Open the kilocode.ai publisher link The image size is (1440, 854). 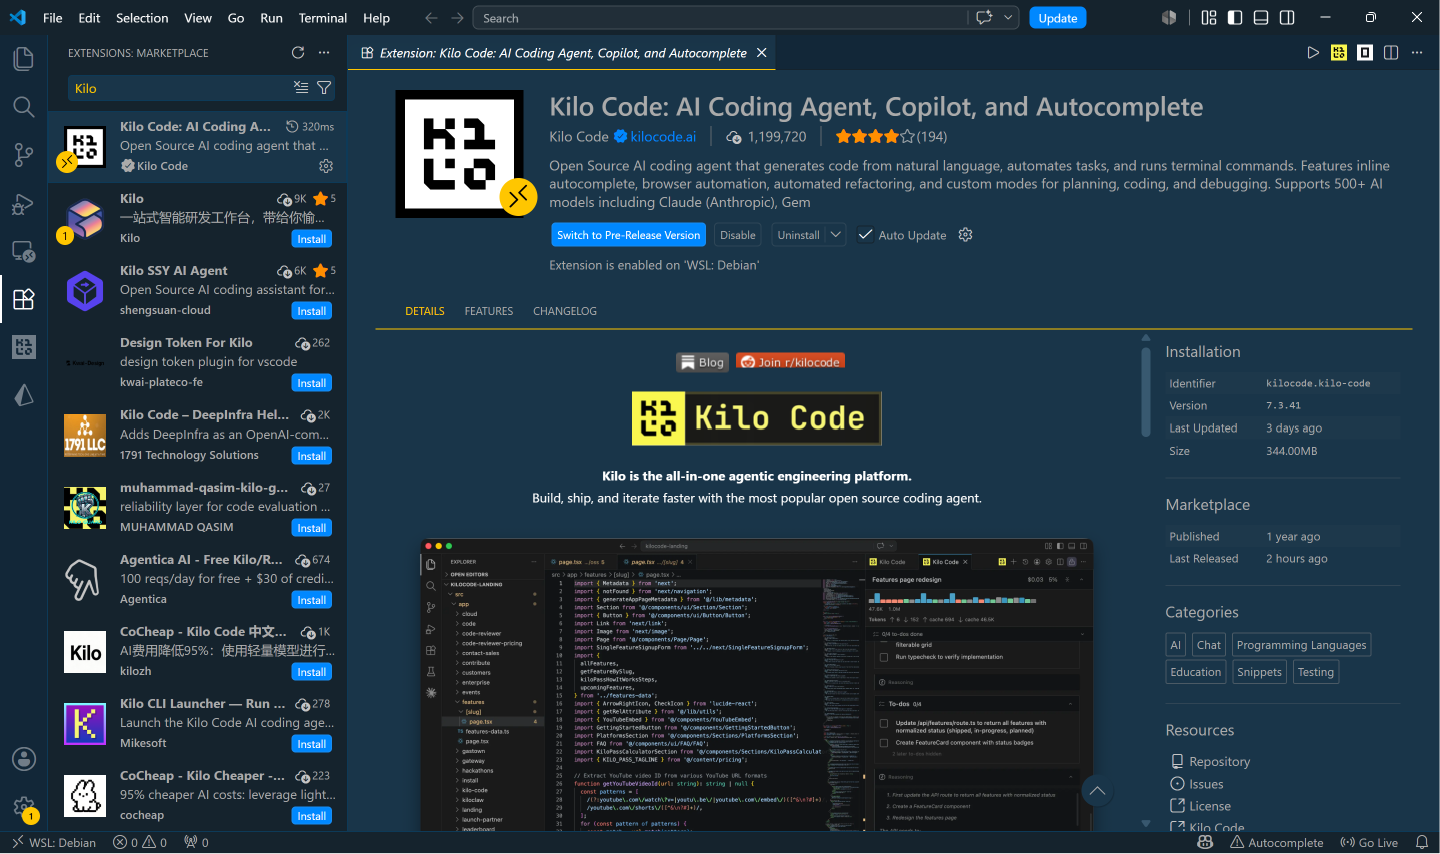663,137
